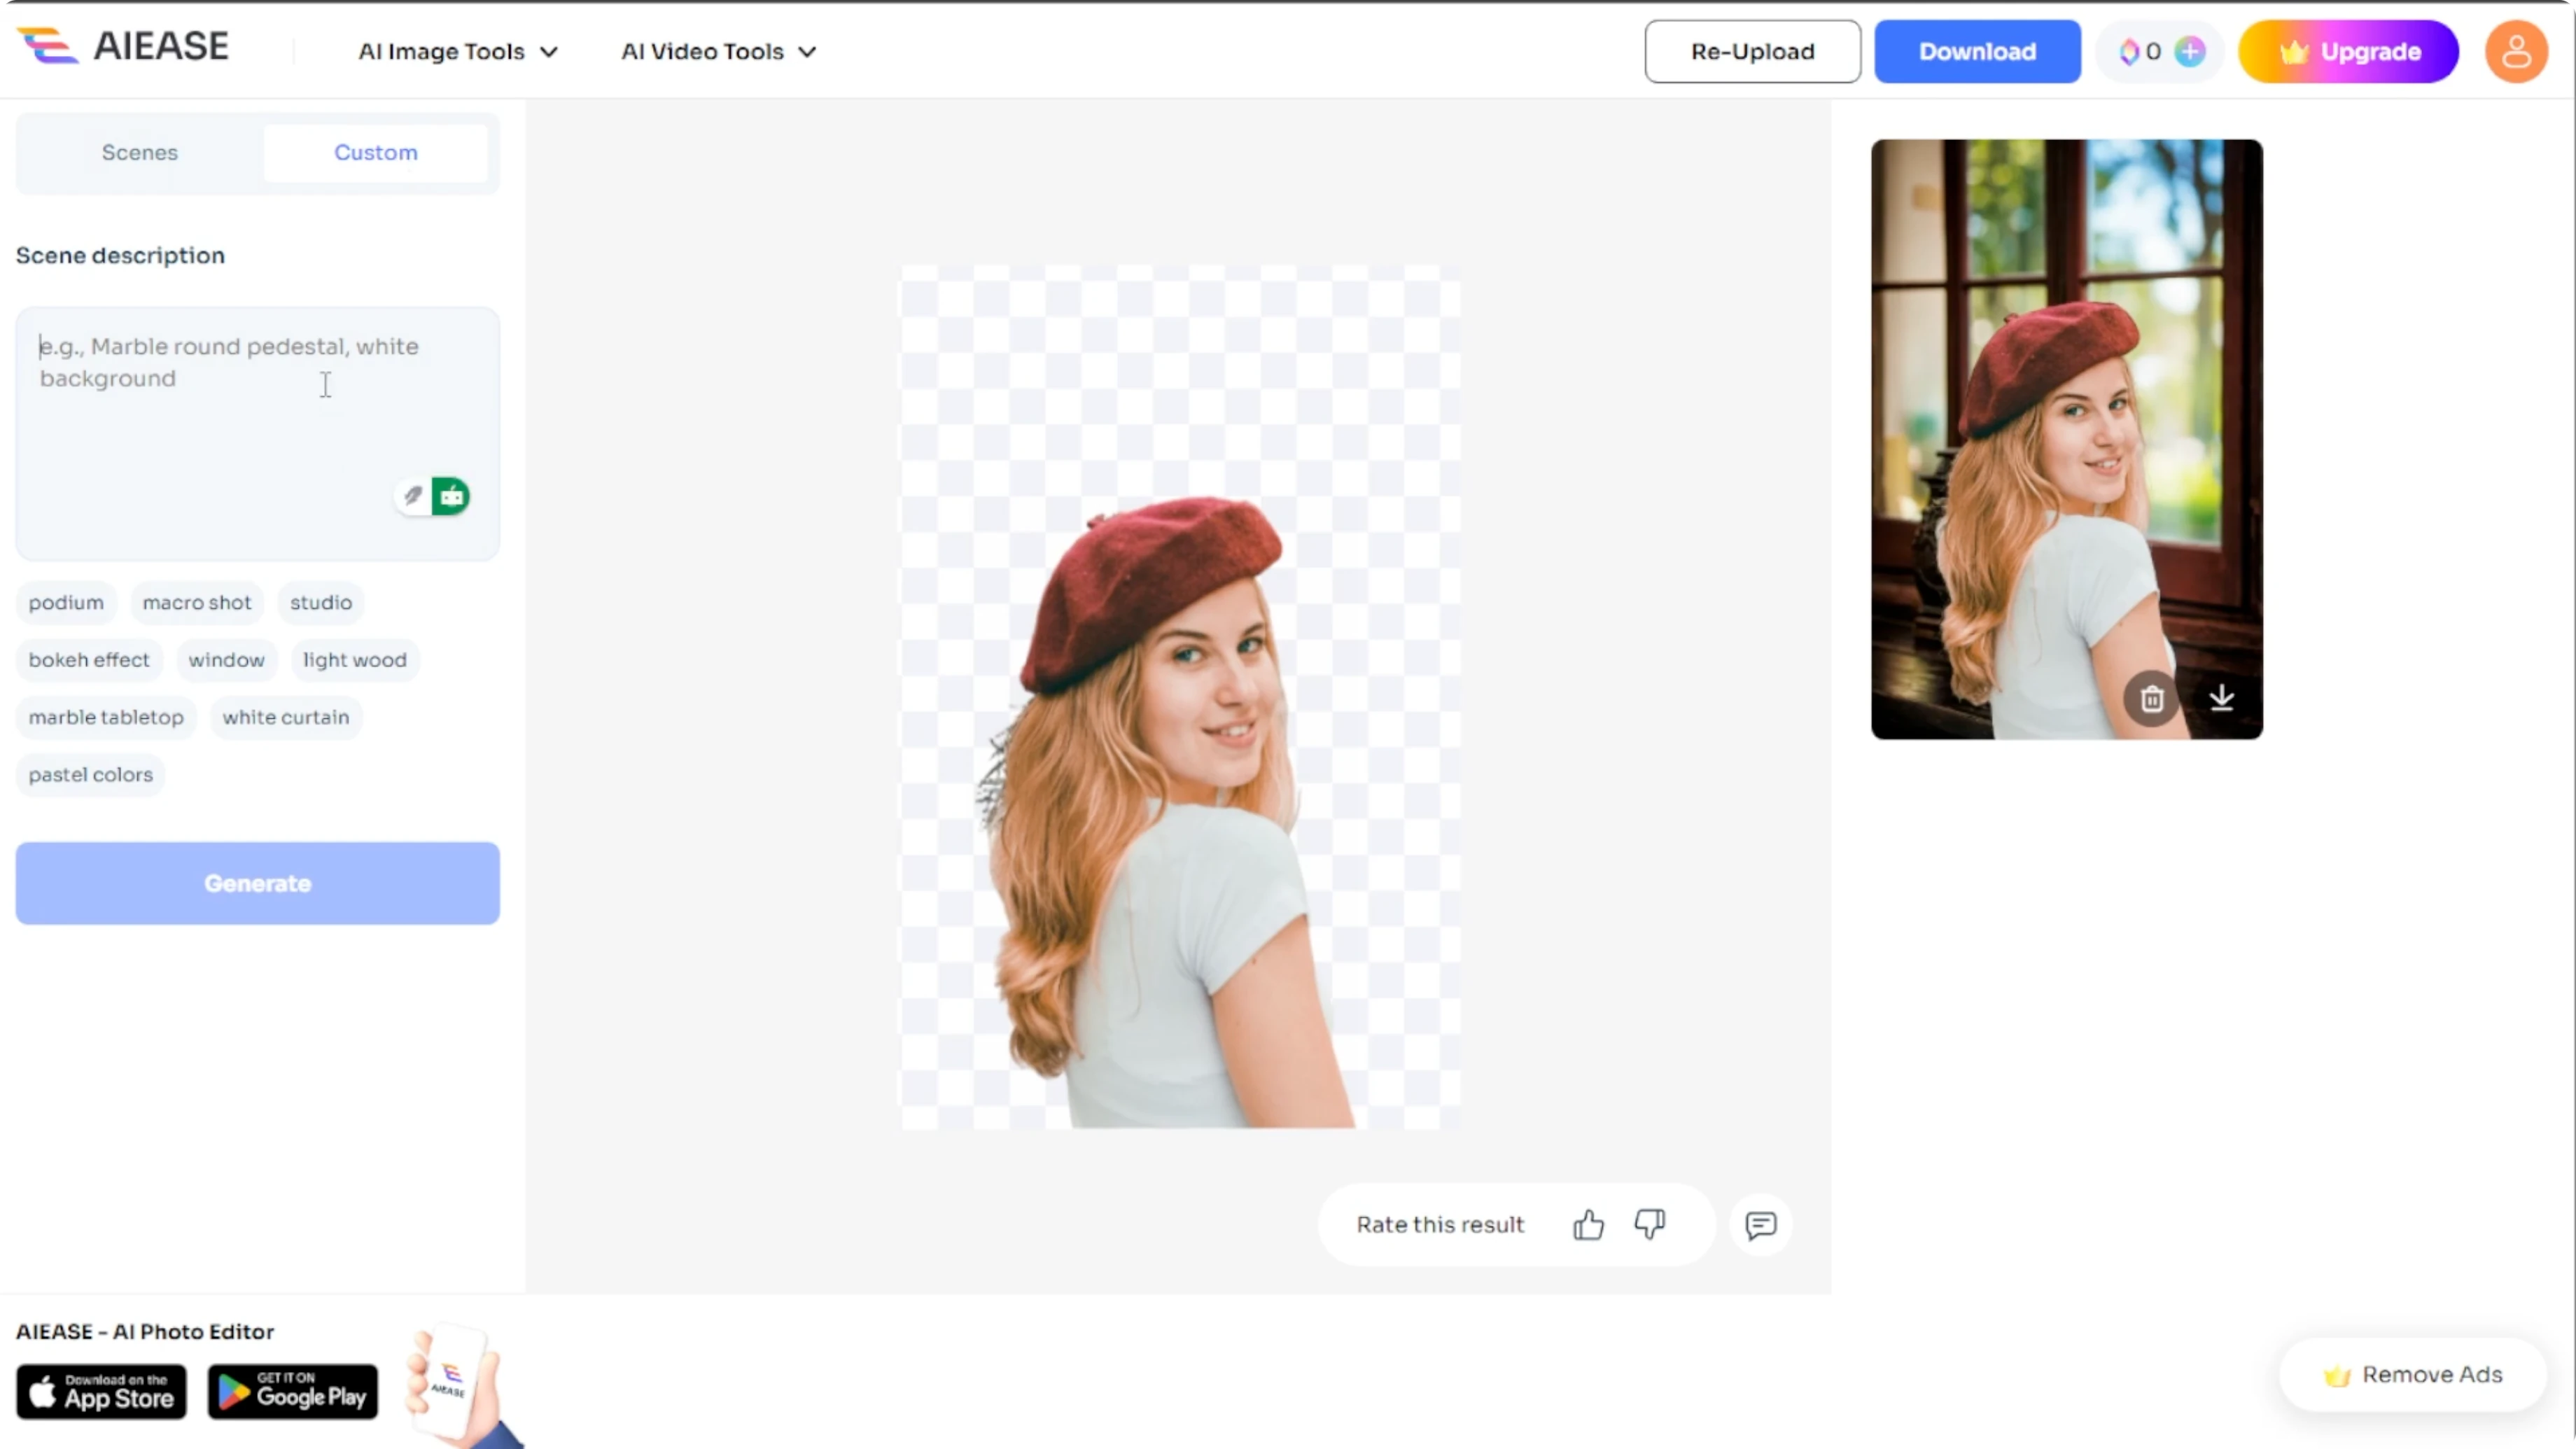This screenshot has height=1449, width=2576.
Task: Give a thumbs up rating
Action: tap(1588, 1225)
